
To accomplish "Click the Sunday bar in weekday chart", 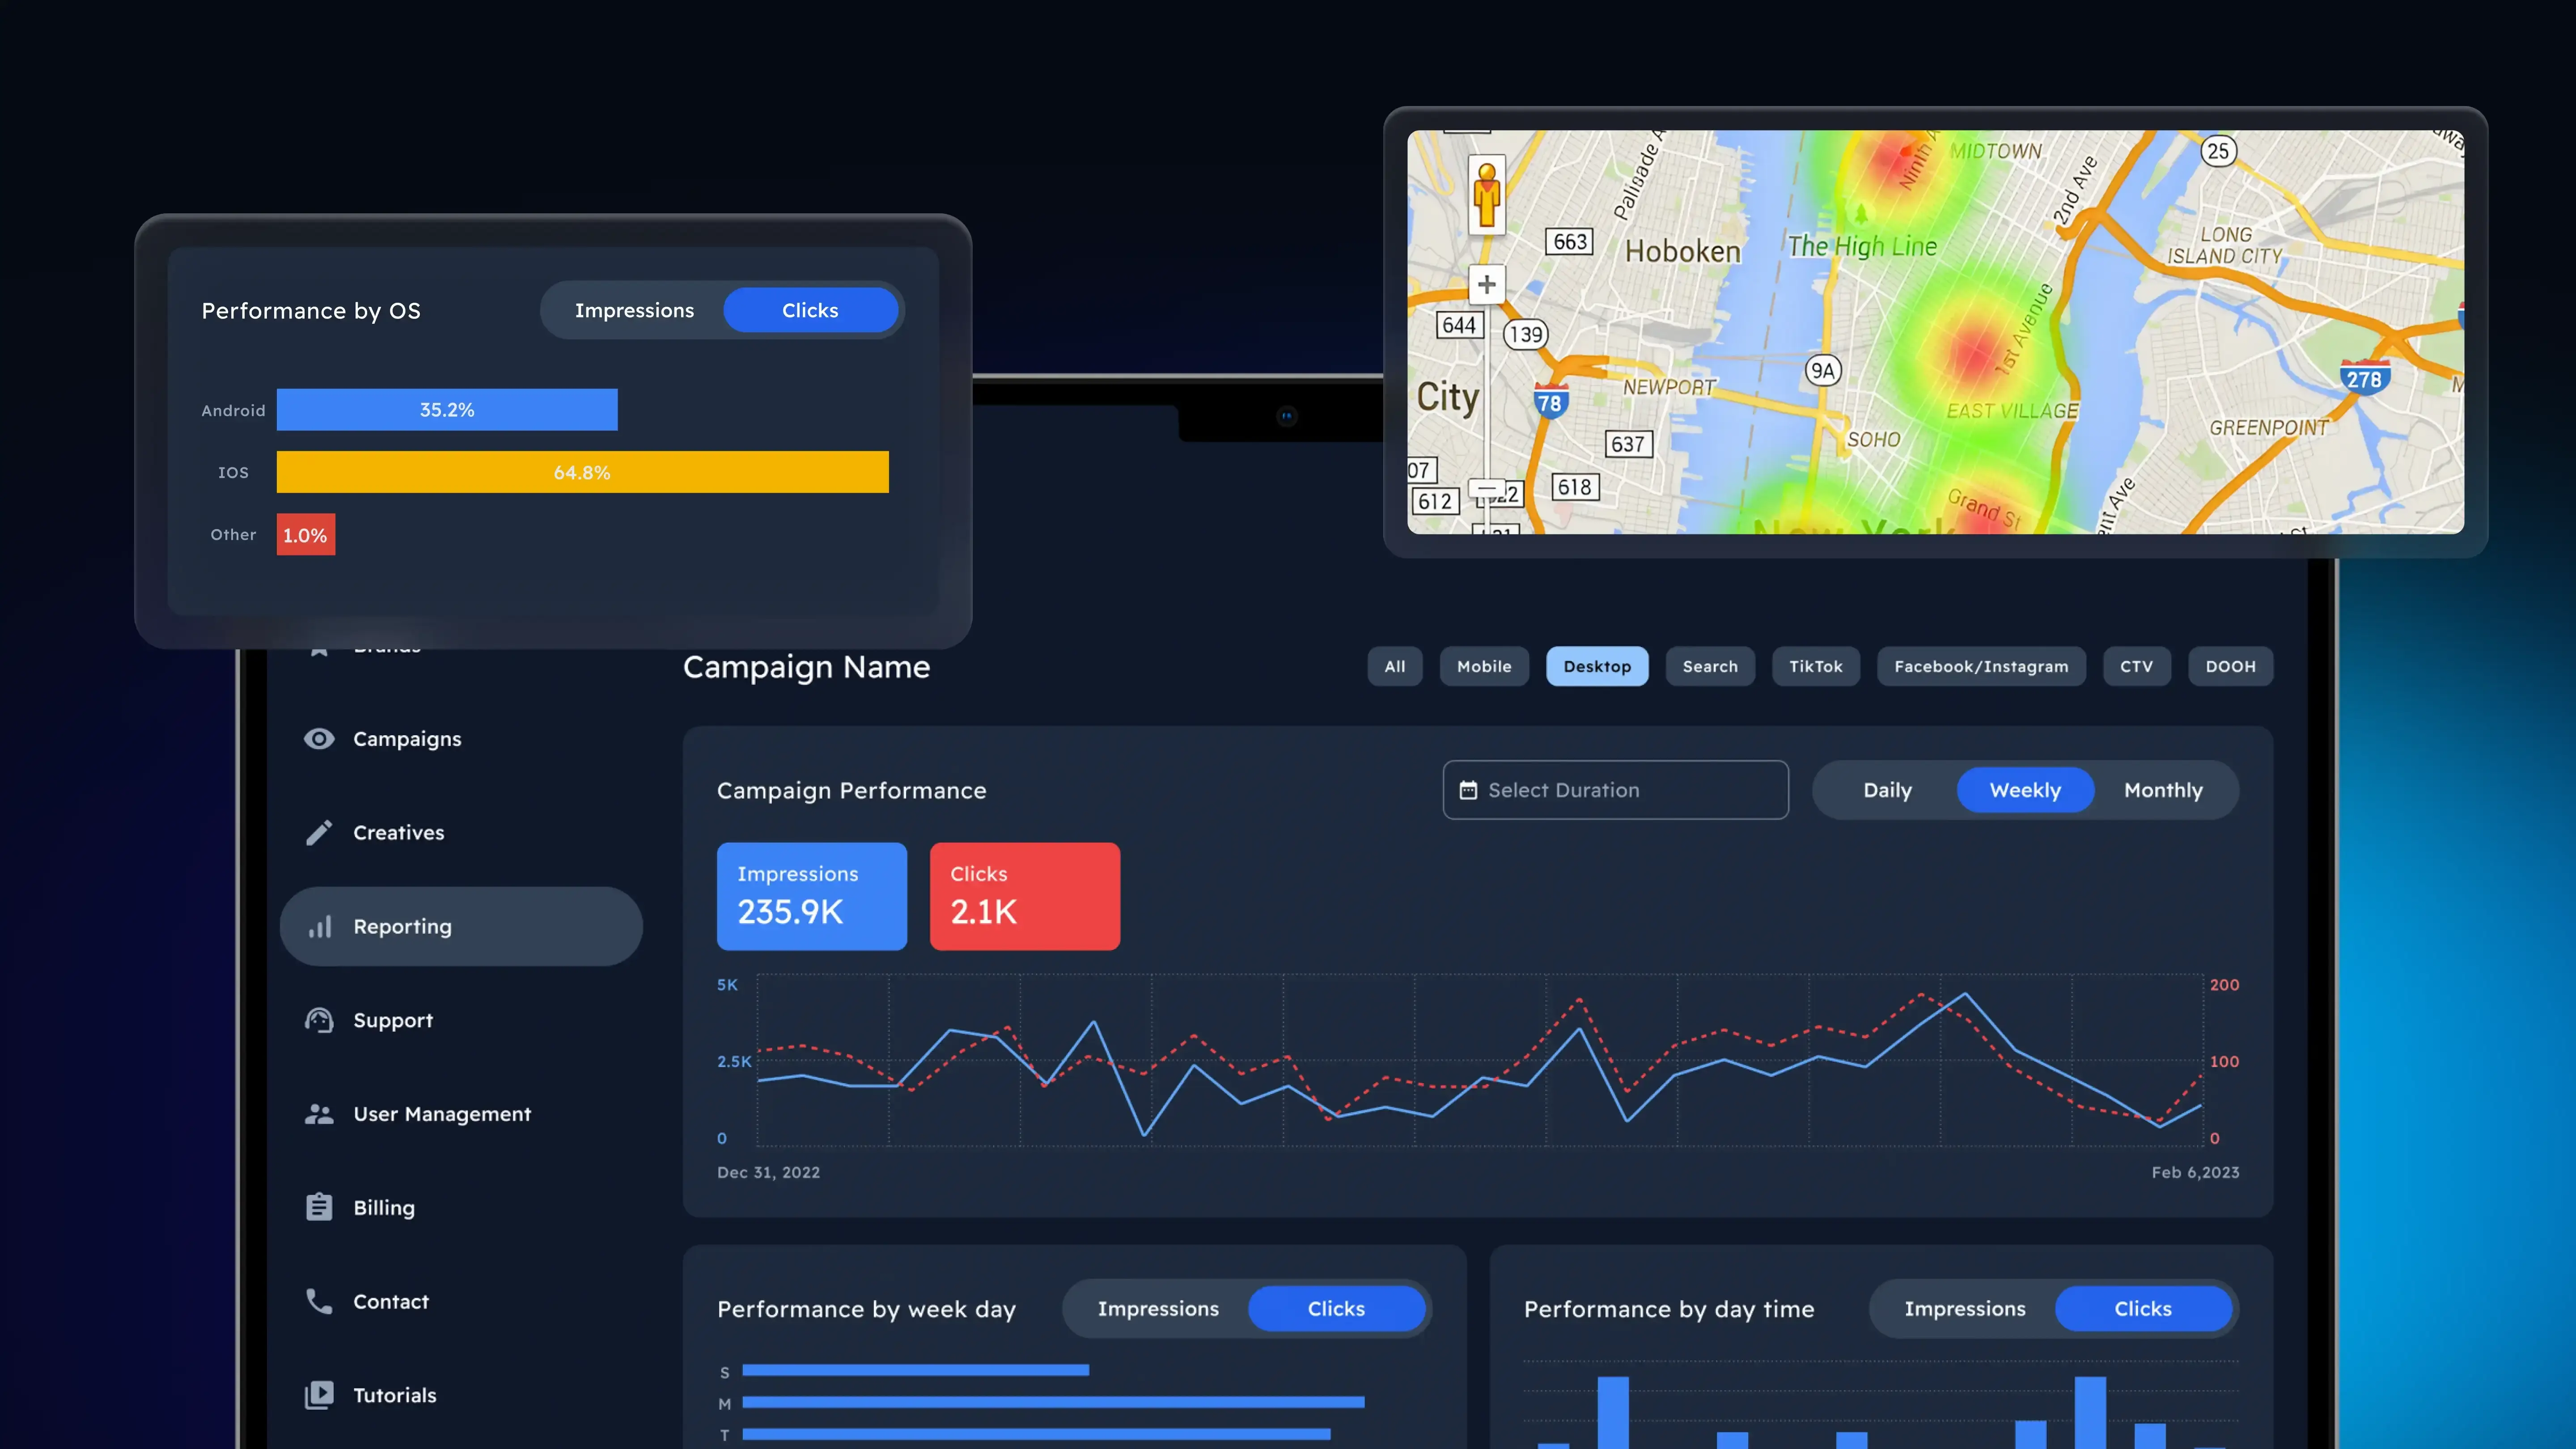I will (916, 1370).
